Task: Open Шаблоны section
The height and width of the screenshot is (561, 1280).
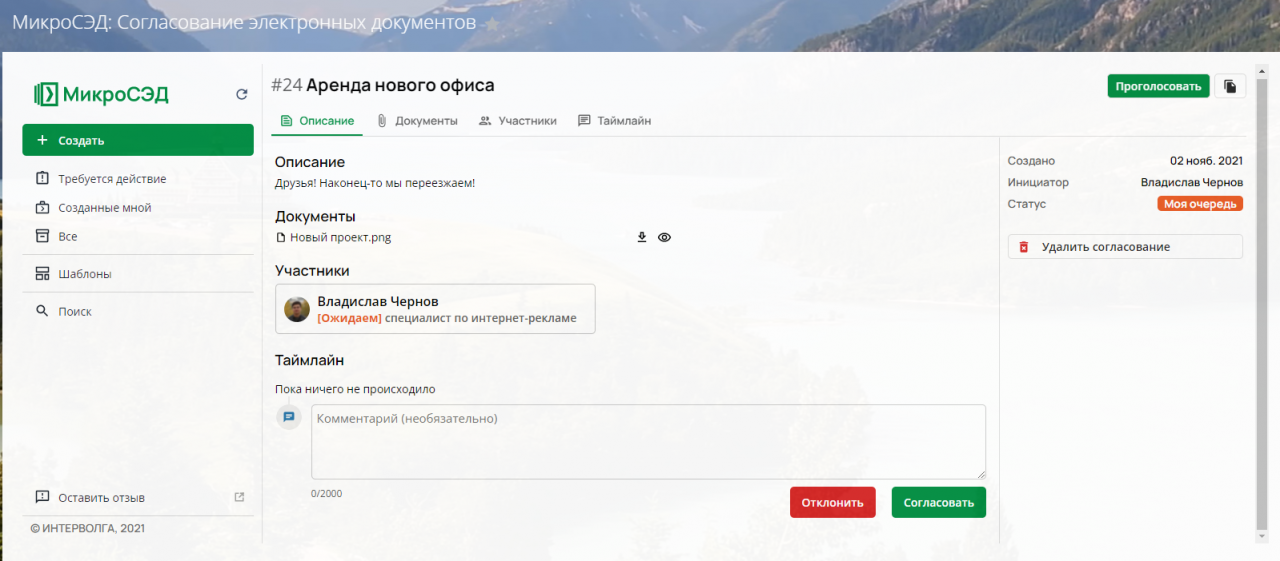Action: click(138, 274)
